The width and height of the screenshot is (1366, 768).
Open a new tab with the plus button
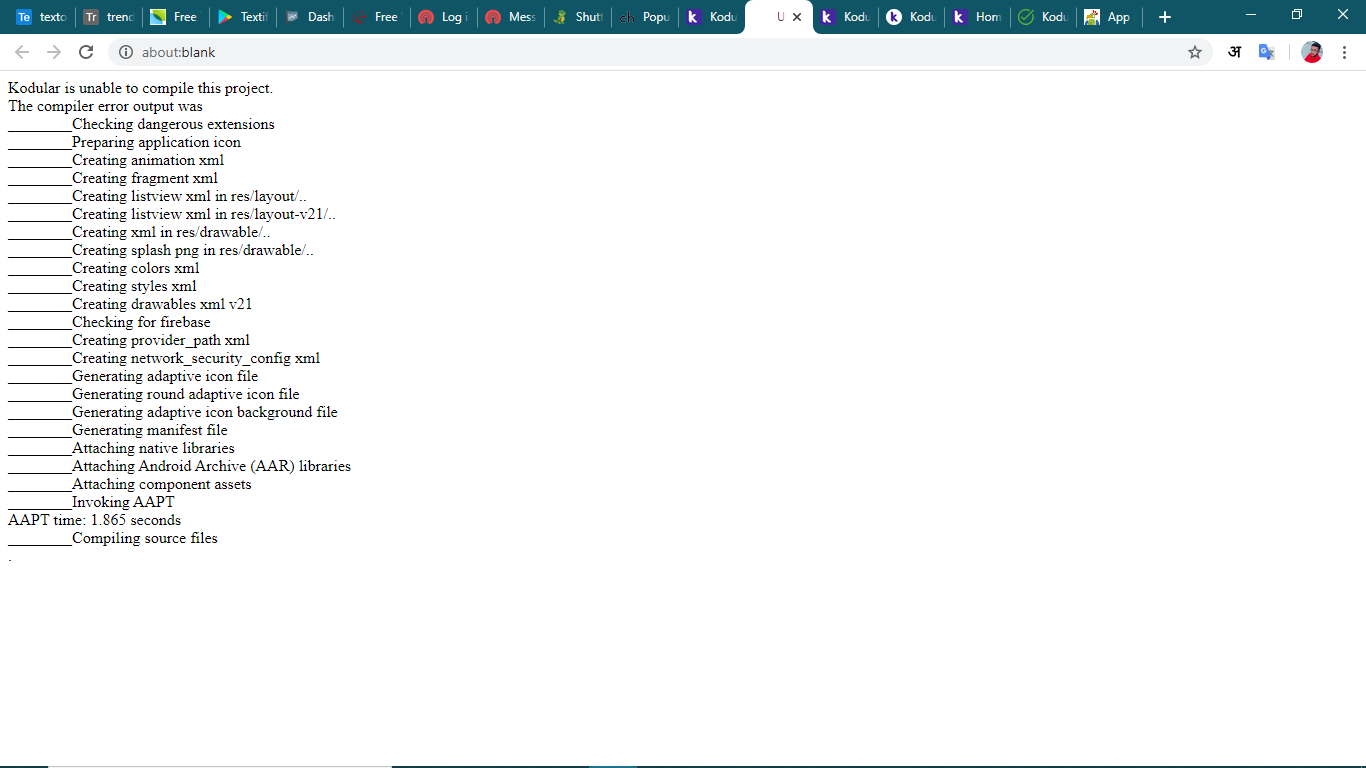pyautogui.click(x=1164, y=17)
